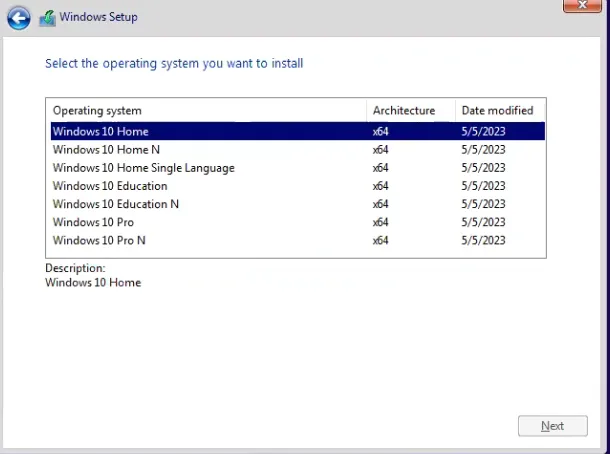The image size is (610, 454).
Task: Choose Windows 10 Pro N edition
Action: (x=298, y=240)
